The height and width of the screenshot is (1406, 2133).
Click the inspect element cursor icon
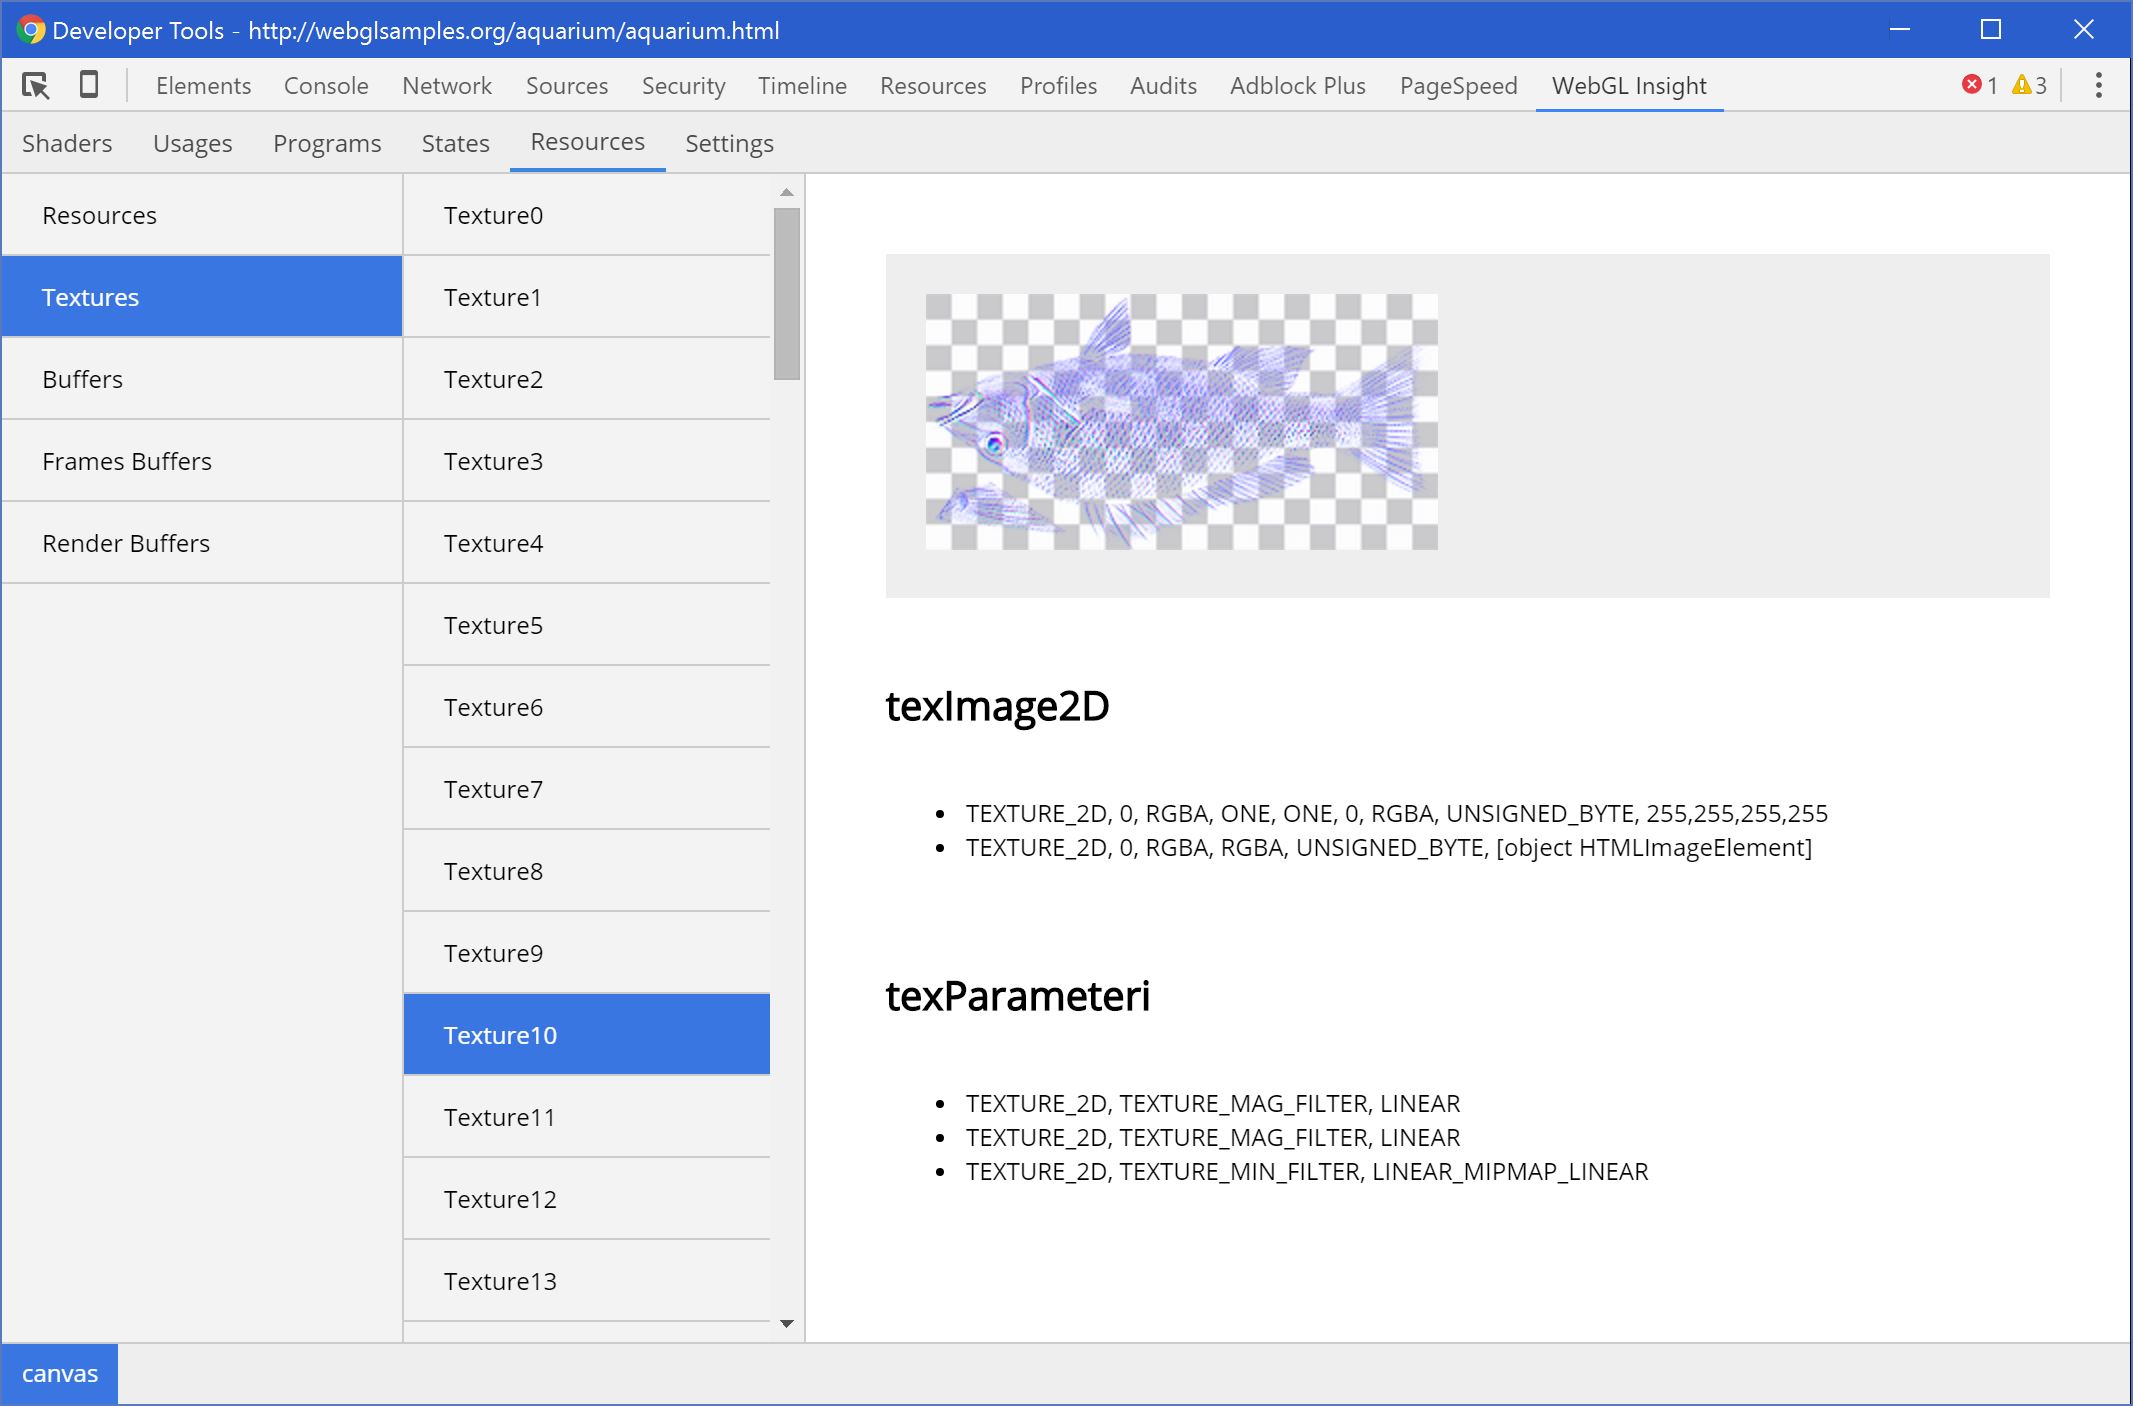tap(36, 86)
